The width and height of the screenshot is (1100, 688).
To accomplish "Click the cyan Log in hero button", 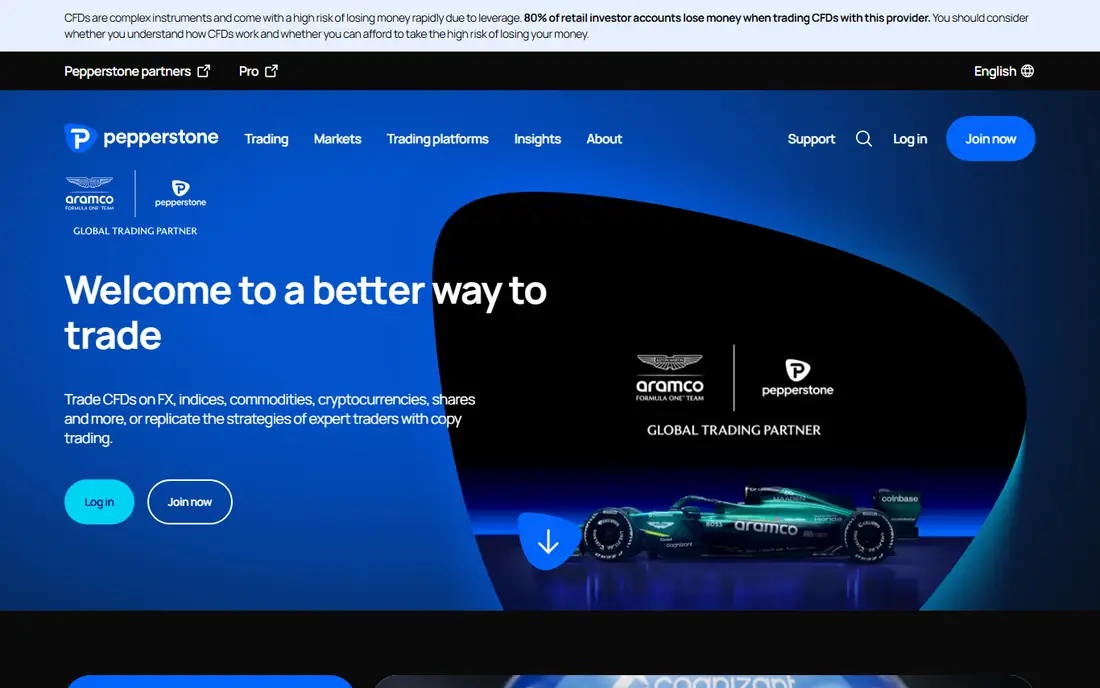I will coord(99,502).
